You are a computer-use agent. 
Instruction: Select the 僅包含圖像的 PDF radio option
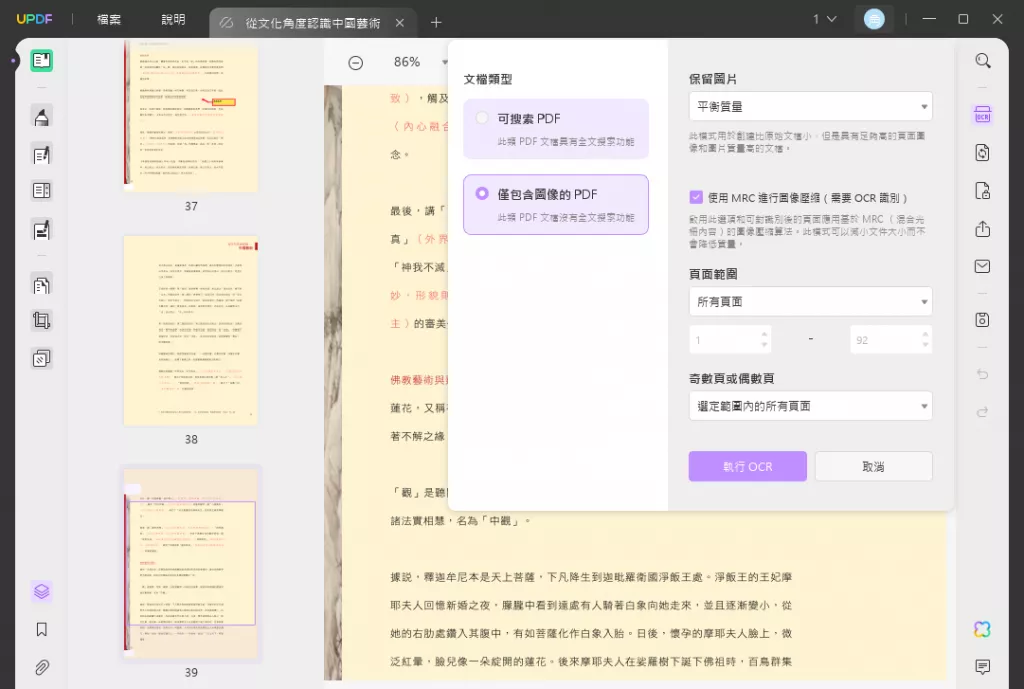(x=482, y=194)
